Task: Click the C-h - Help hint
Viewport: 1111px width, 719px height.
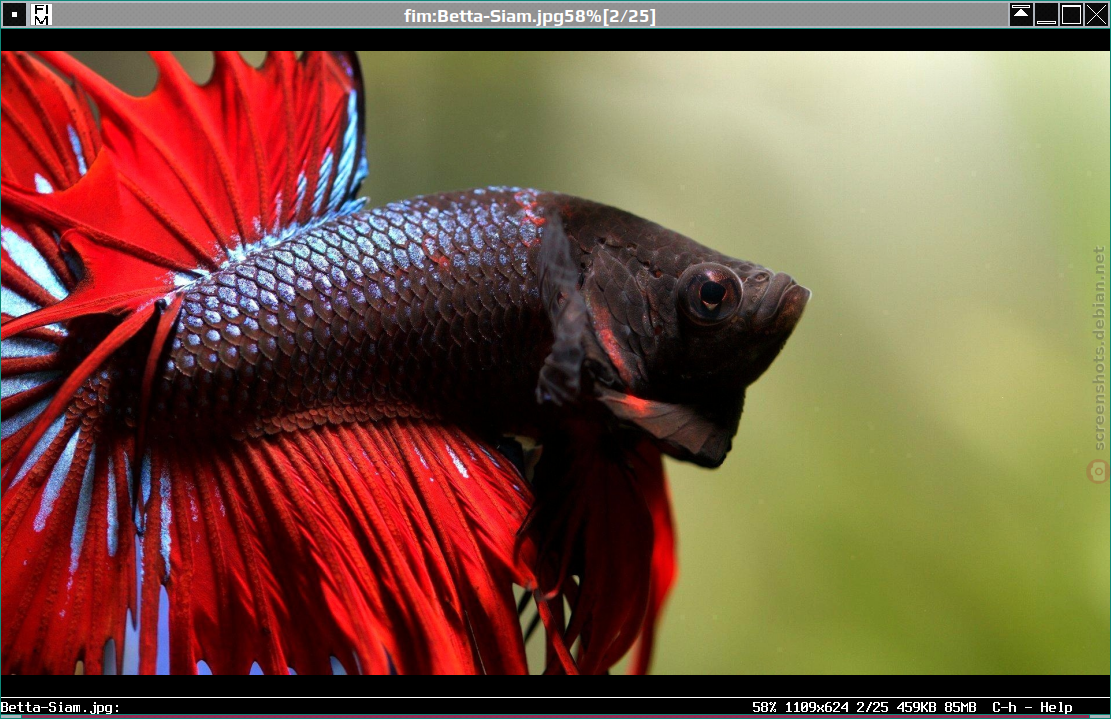Action: [1032, 707]
